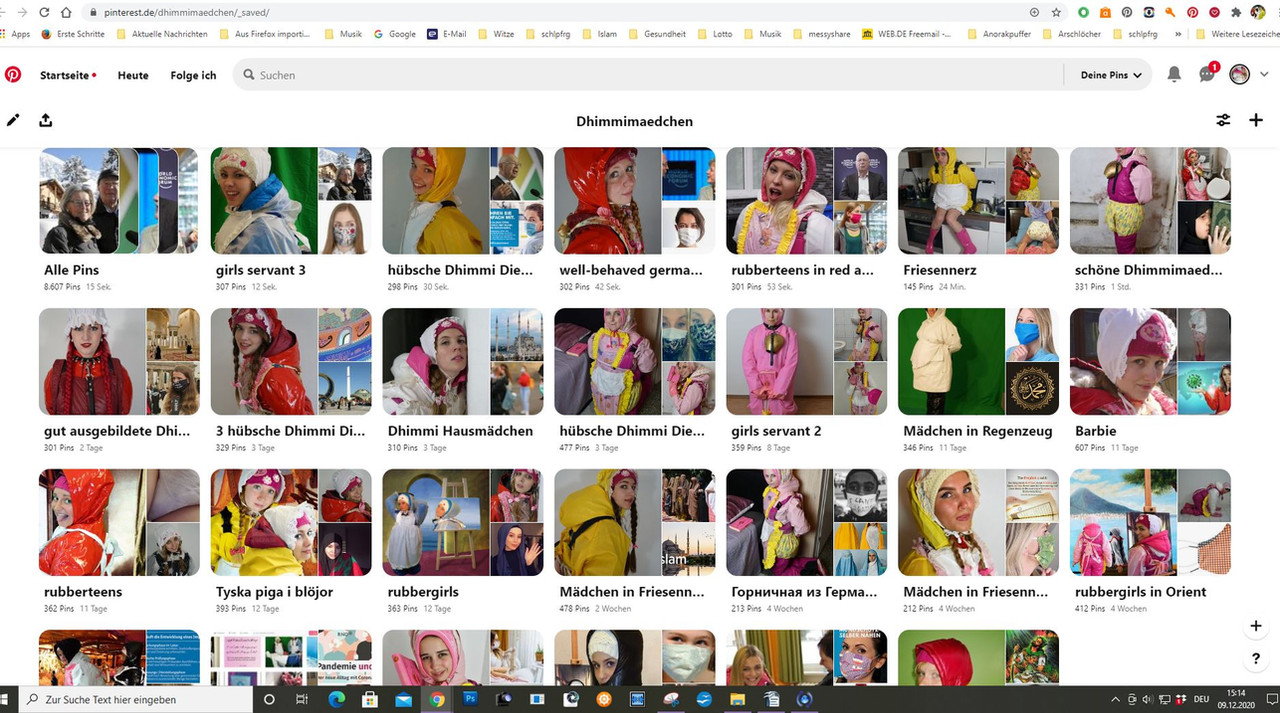Open the taskbar clock showing 15:14
The image size is (1280, 713).
pyautogui.click(x=1236, y=699)
